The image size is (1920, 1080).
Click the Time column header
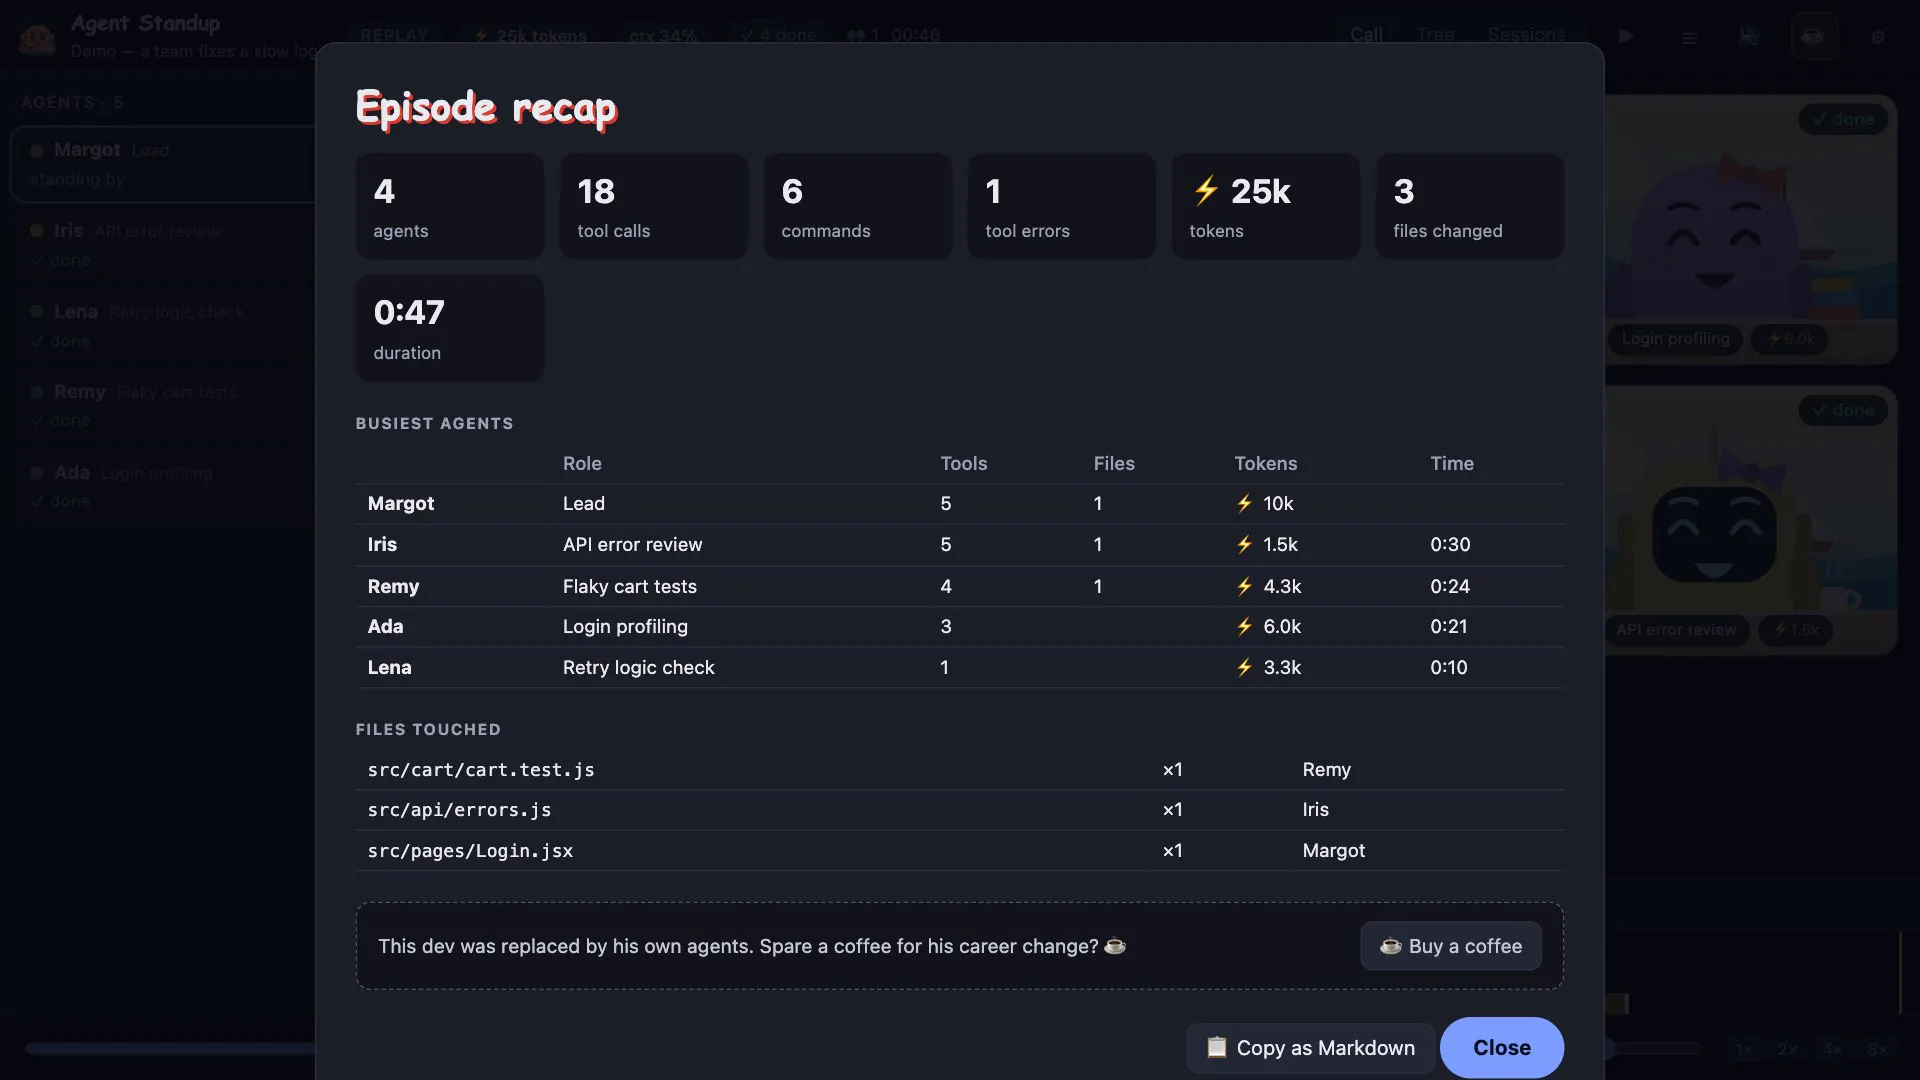[x=1451, y=463]
